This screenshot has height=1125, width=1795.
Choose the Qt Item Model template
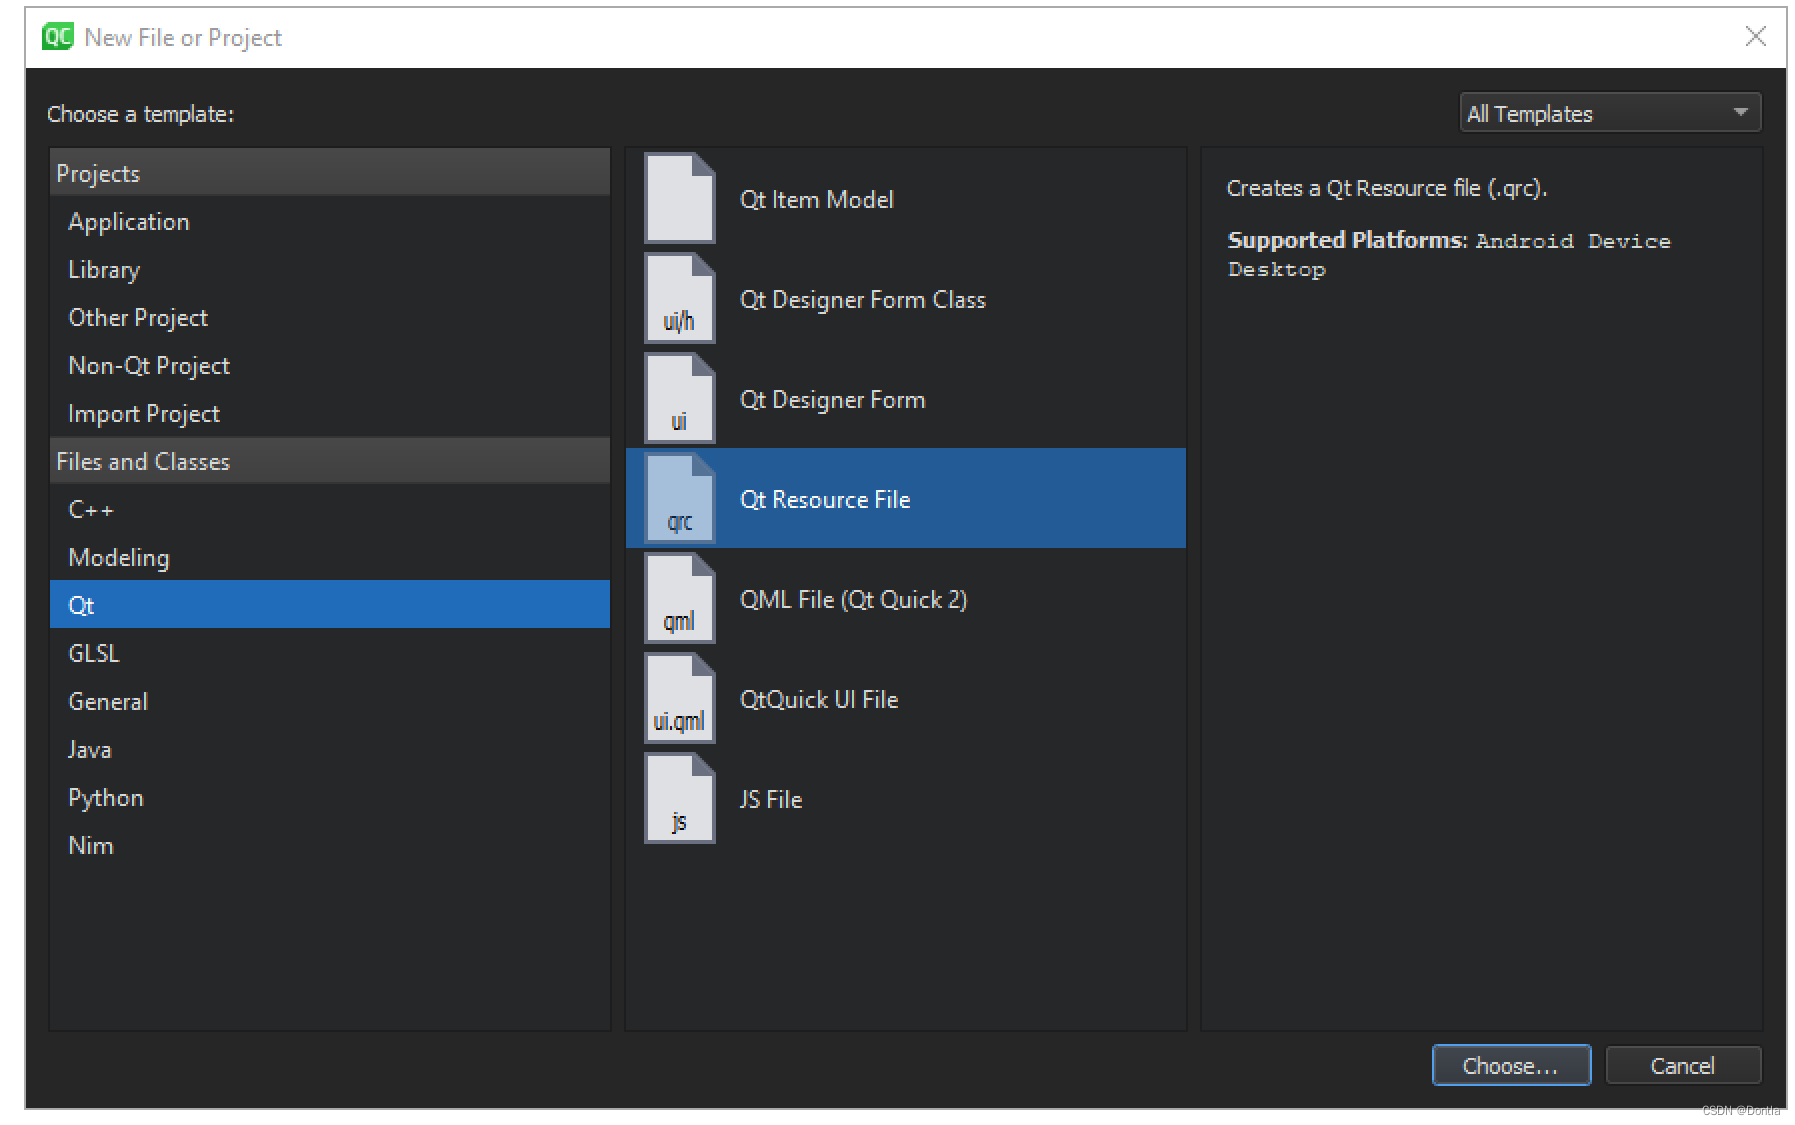905,198
